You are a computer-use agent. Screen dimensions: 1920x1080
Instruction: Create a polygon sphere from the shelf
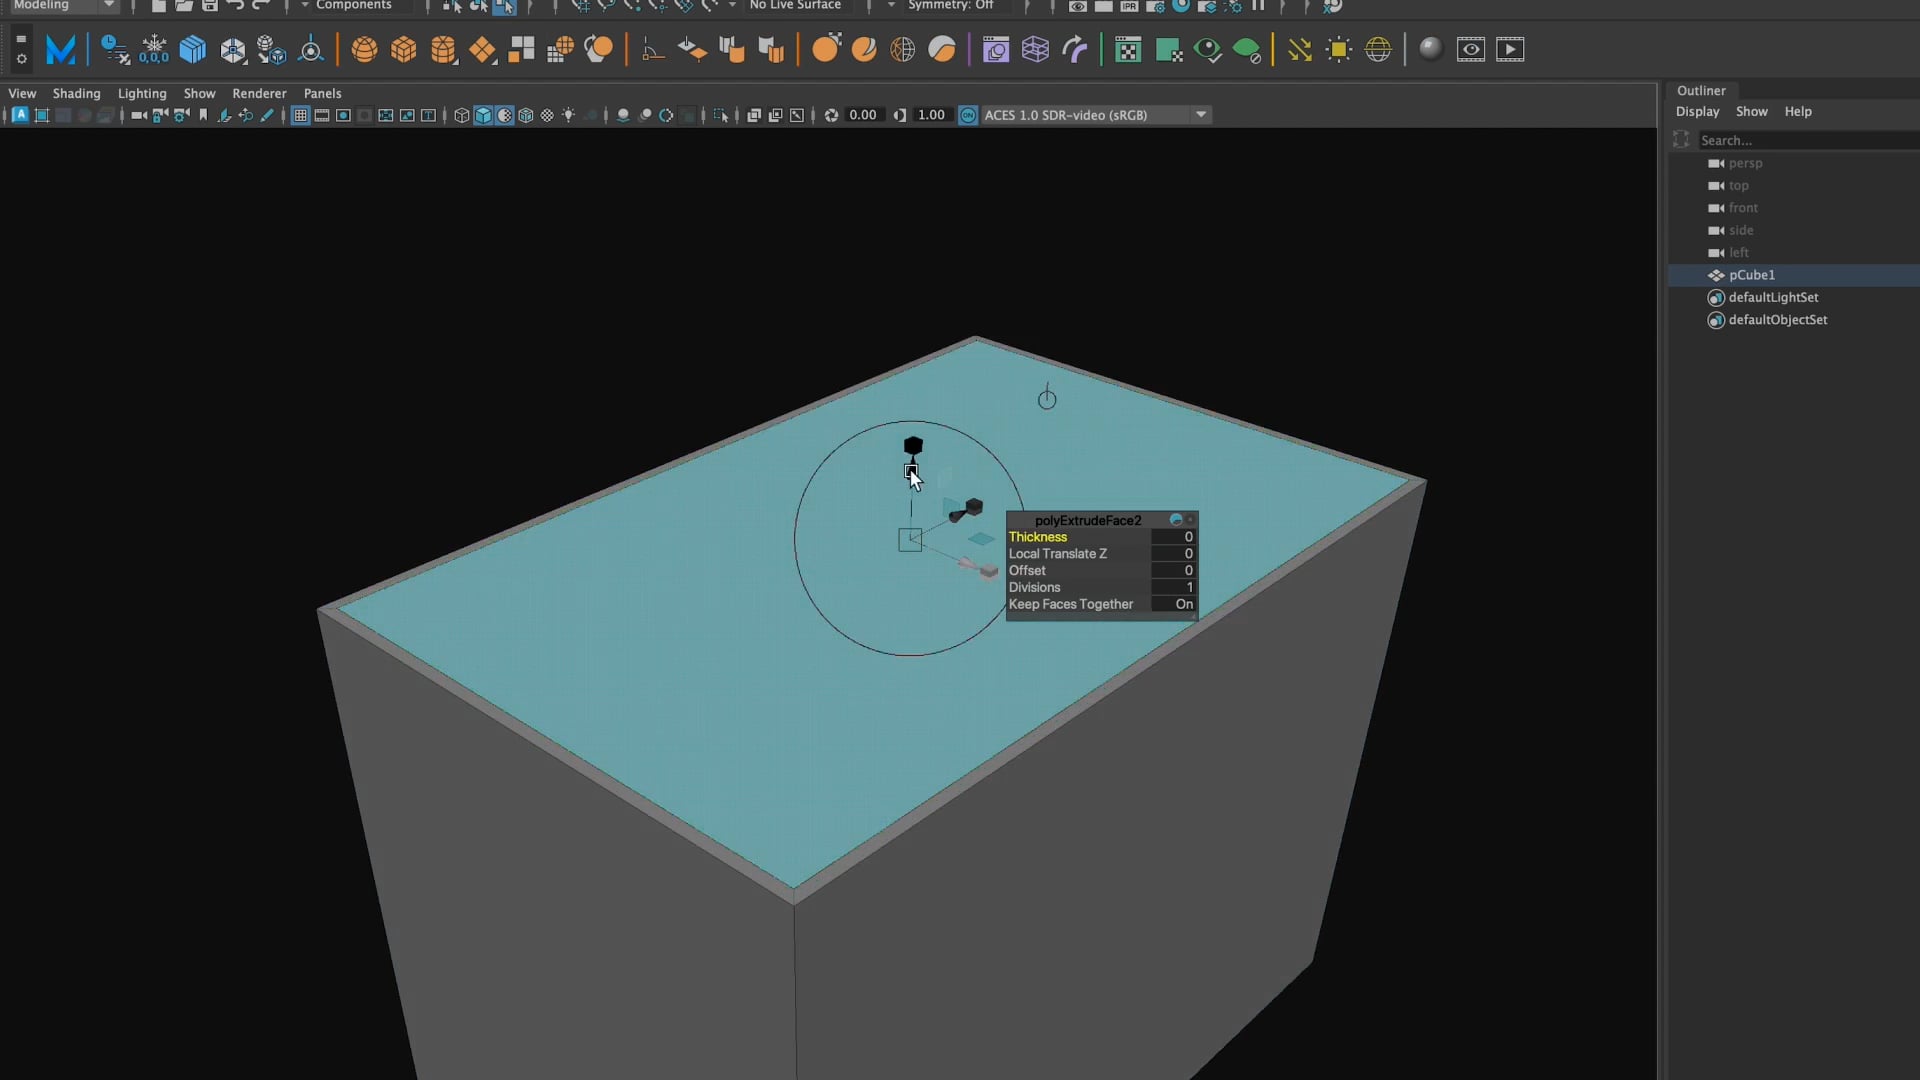pos(364,49)
